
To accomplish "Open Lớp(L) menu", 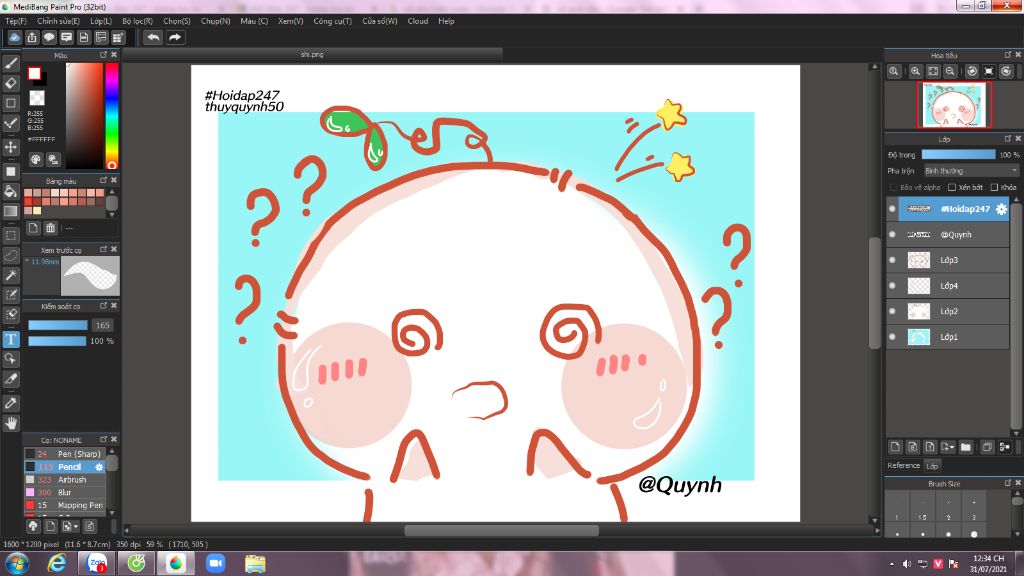I will (101, 21).
